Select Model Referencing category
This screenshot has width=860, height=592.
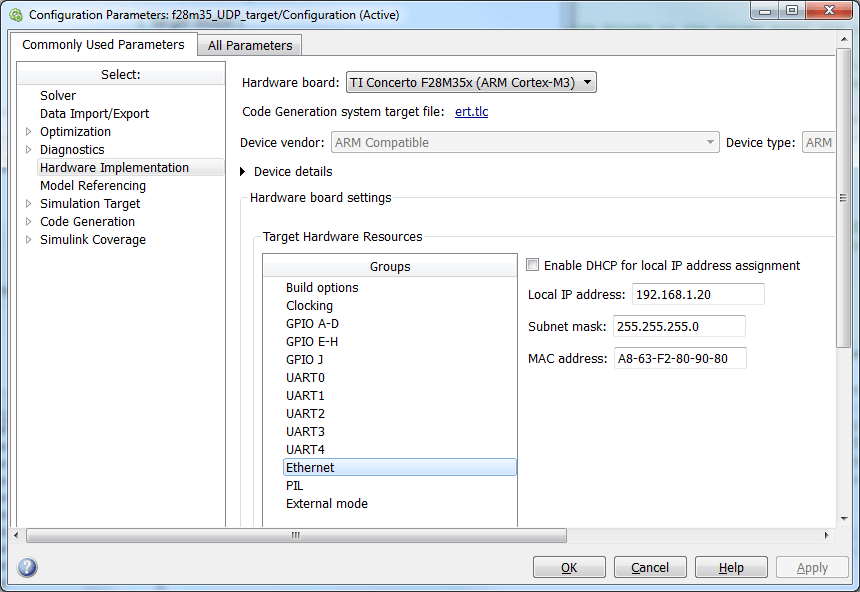(93, 185)
